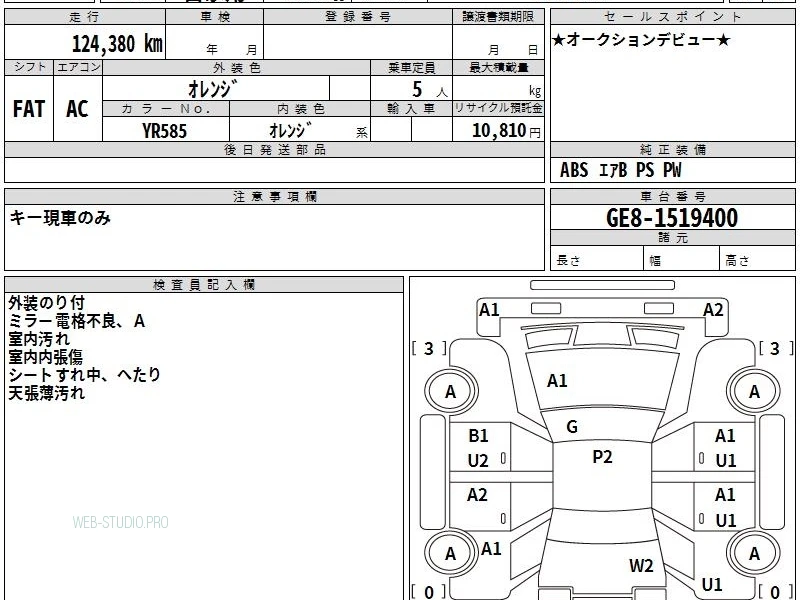
Task: Click the mileage value 124,380 km
Action: pos(117,44)
